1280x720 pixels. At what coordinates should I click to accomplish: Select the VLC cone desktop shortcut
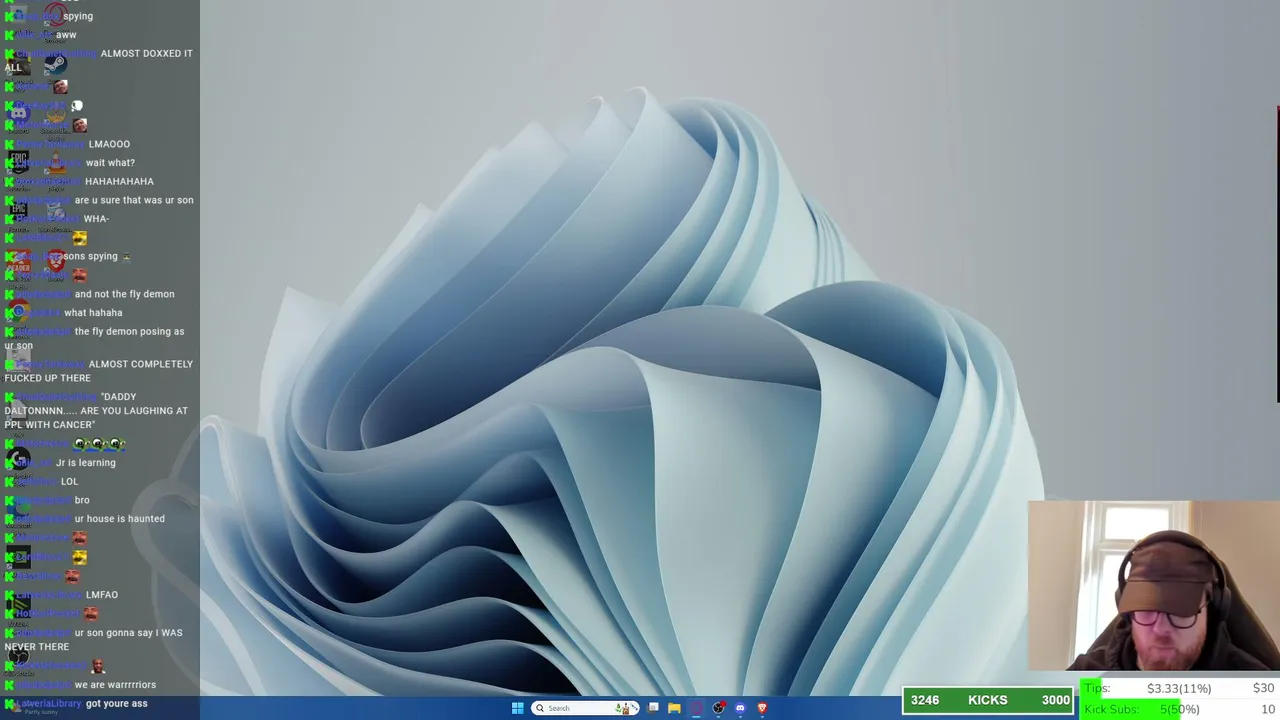tap(55, 164)
